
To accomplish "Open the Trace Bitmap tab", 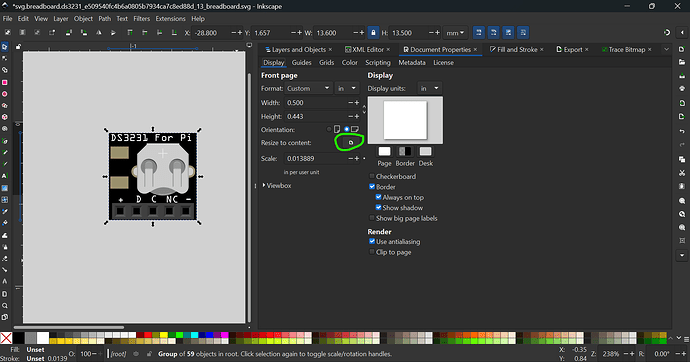I will (626, 50).
